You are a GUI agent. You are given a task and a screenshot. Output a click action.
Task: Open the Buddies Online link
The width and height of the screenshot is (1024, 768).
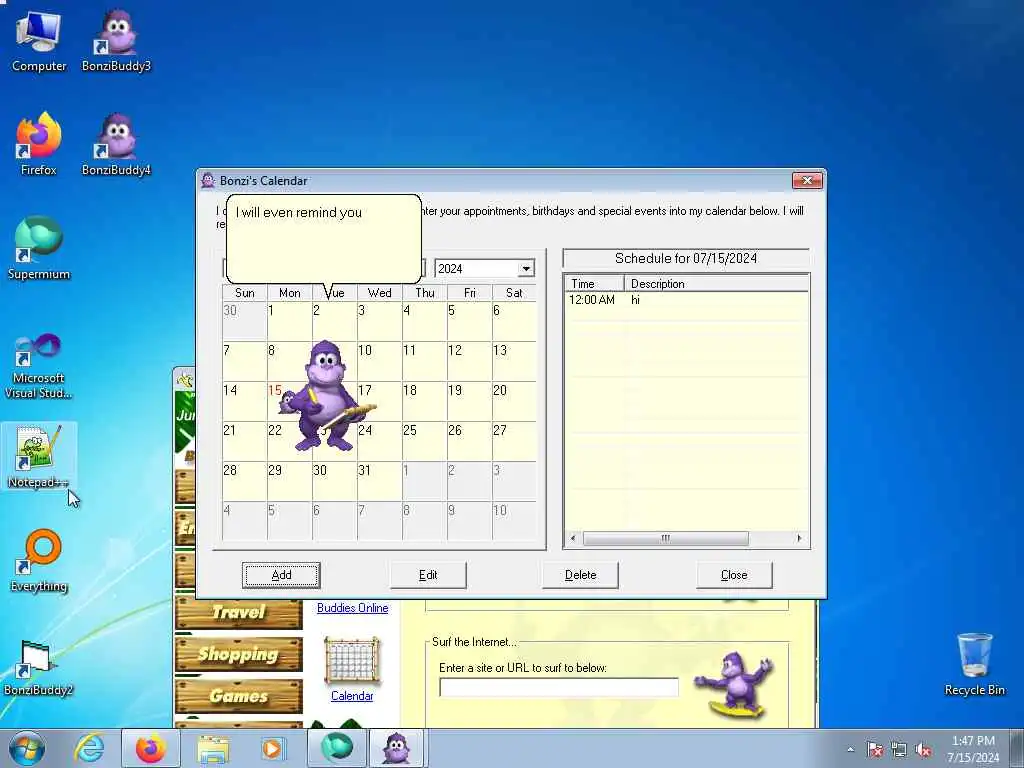[353, 608]
